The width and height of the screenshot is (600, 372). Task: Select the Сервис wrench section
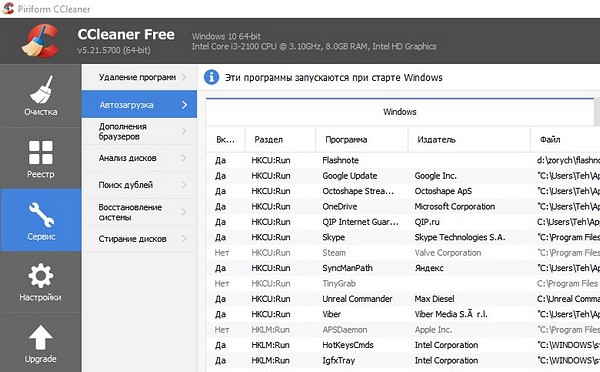click(x=41, y=220)
